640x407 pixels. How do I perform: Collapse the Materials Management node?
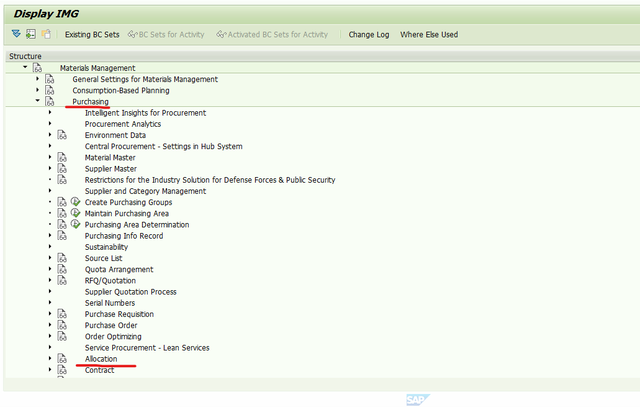25,67
